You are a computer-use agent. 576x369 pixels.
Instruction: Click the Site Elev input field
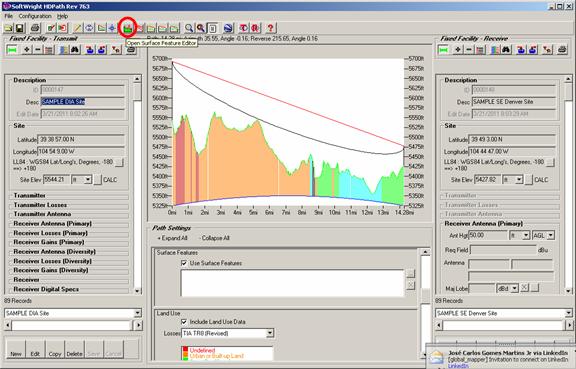(56, 180)
